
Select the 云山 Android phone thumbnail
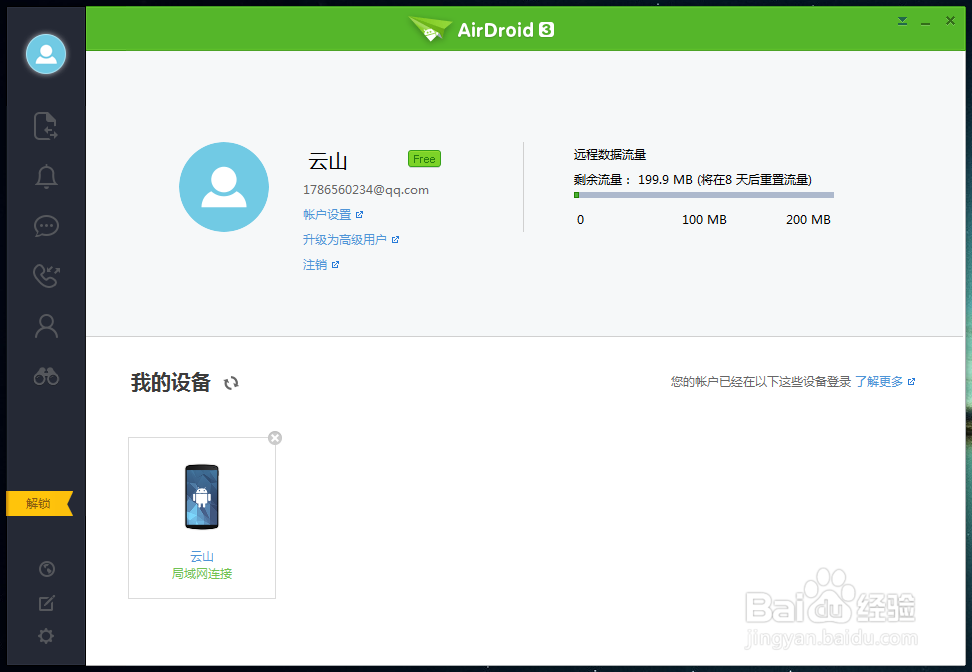[202, 497]
